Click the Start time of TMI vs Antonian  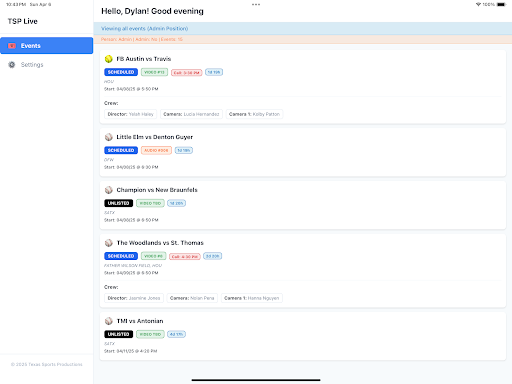131,351
